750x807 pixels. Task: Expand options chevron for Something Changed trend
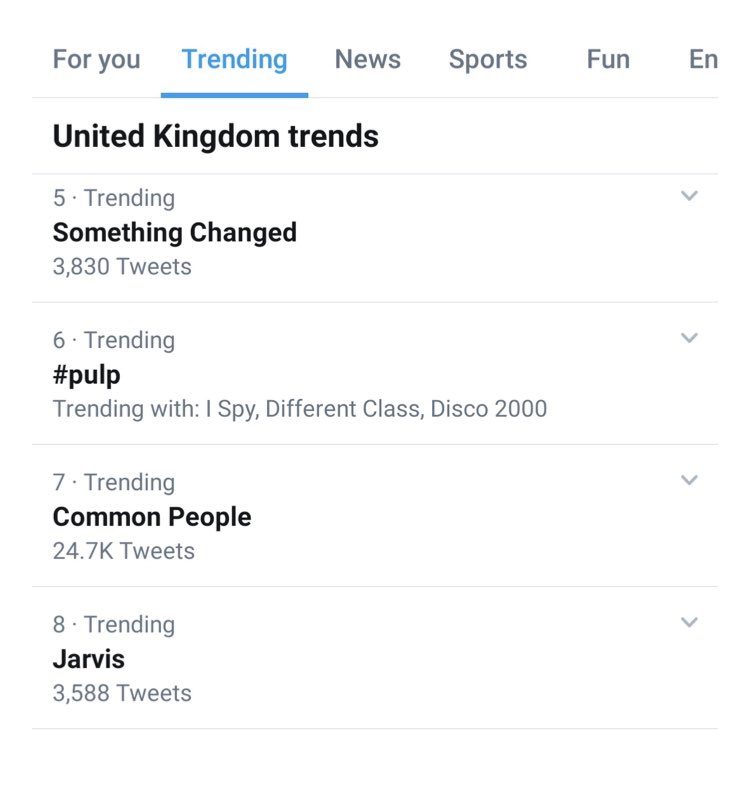(x=689, y=196)
